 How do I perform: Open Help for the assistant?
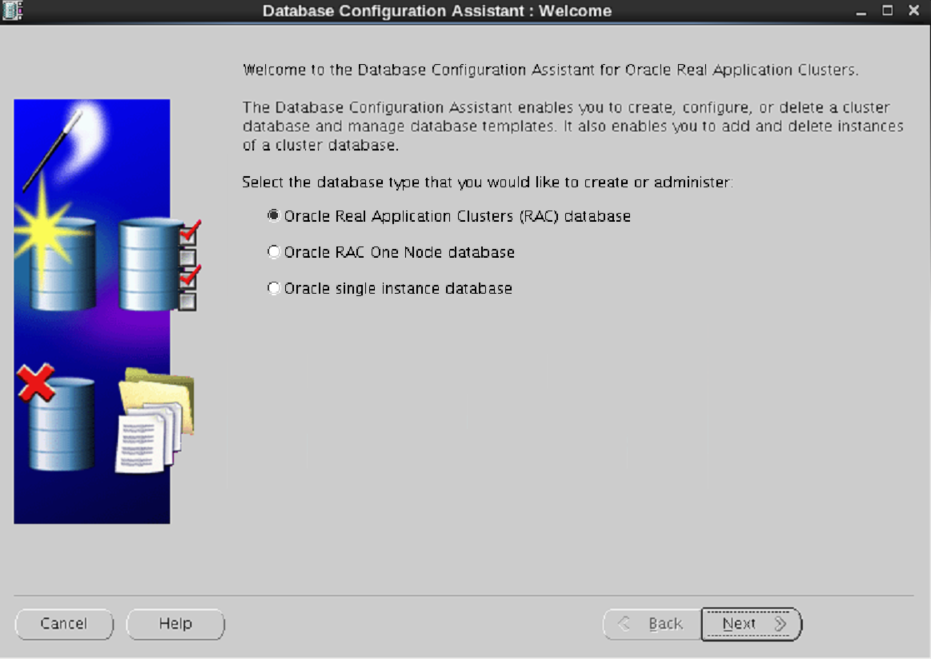pos(175,624)
